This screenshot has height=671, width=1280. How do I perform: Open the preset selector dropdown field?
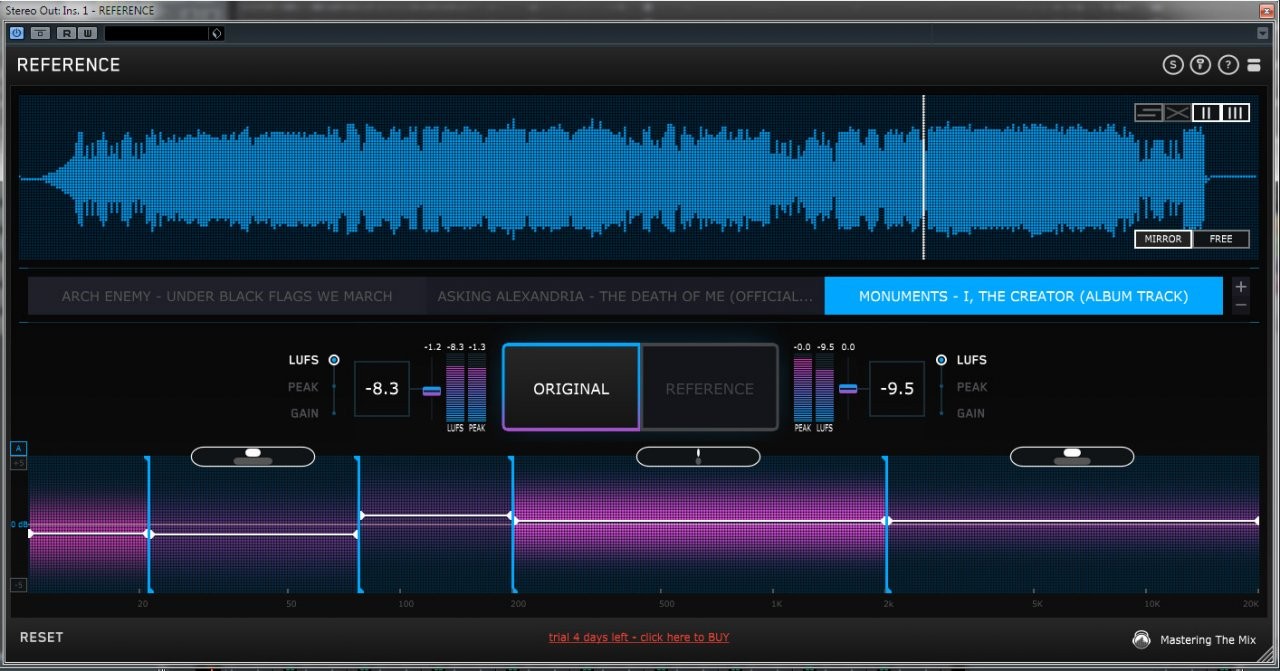[163, 33]
